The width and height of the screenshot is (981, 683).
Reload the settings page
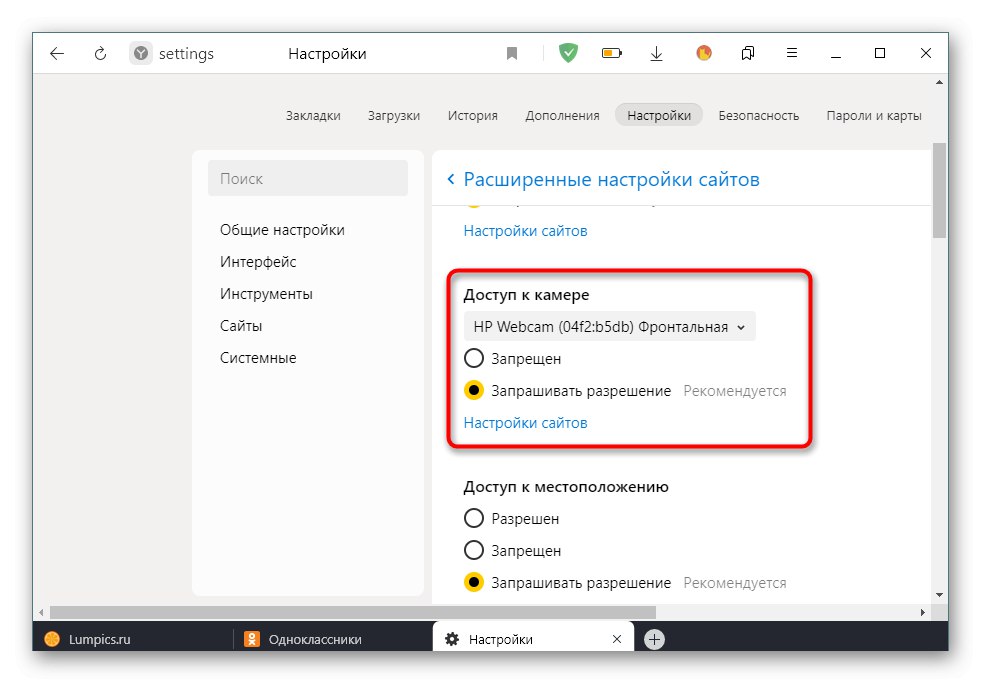tap(100, 54)
